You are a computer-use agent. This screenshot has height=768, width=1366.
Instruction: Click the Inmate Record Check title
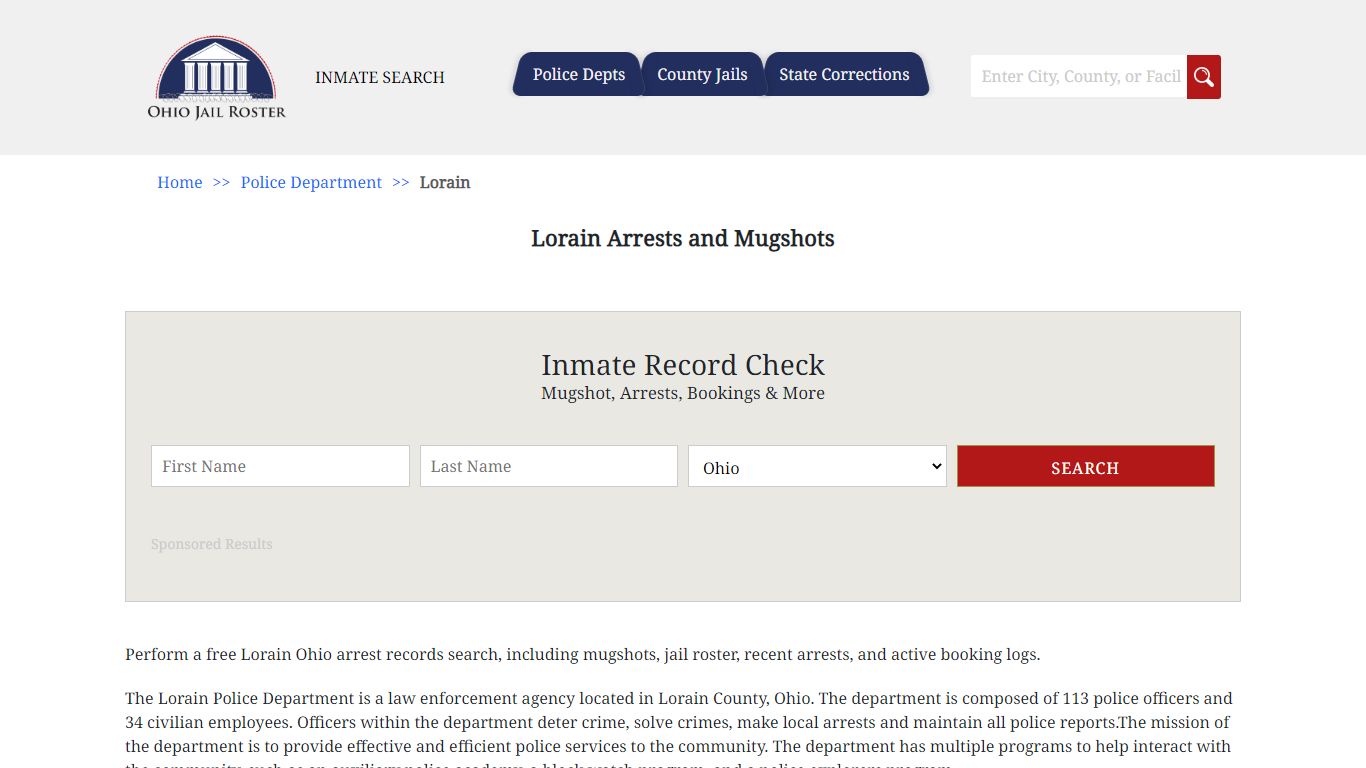(683, 365)
